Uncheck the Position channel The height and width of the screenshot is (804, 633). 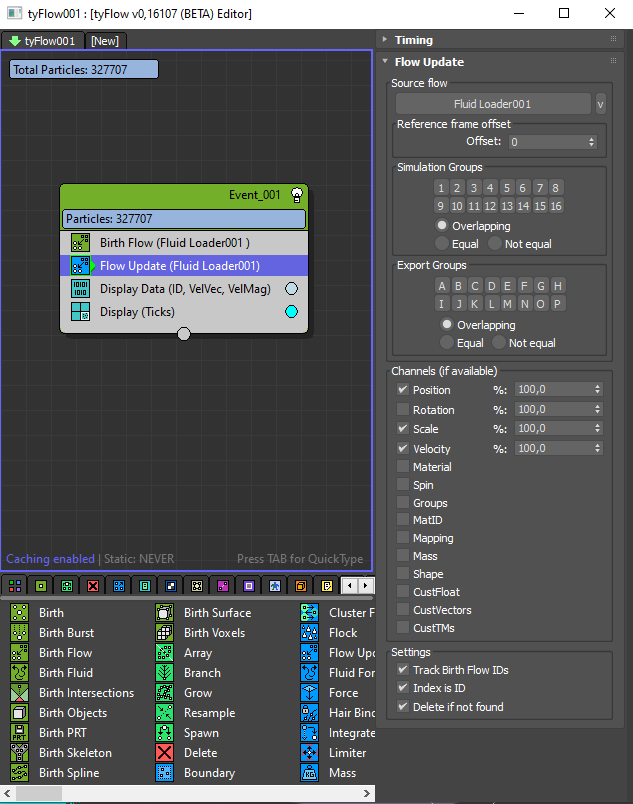click(x=403, y=390)
